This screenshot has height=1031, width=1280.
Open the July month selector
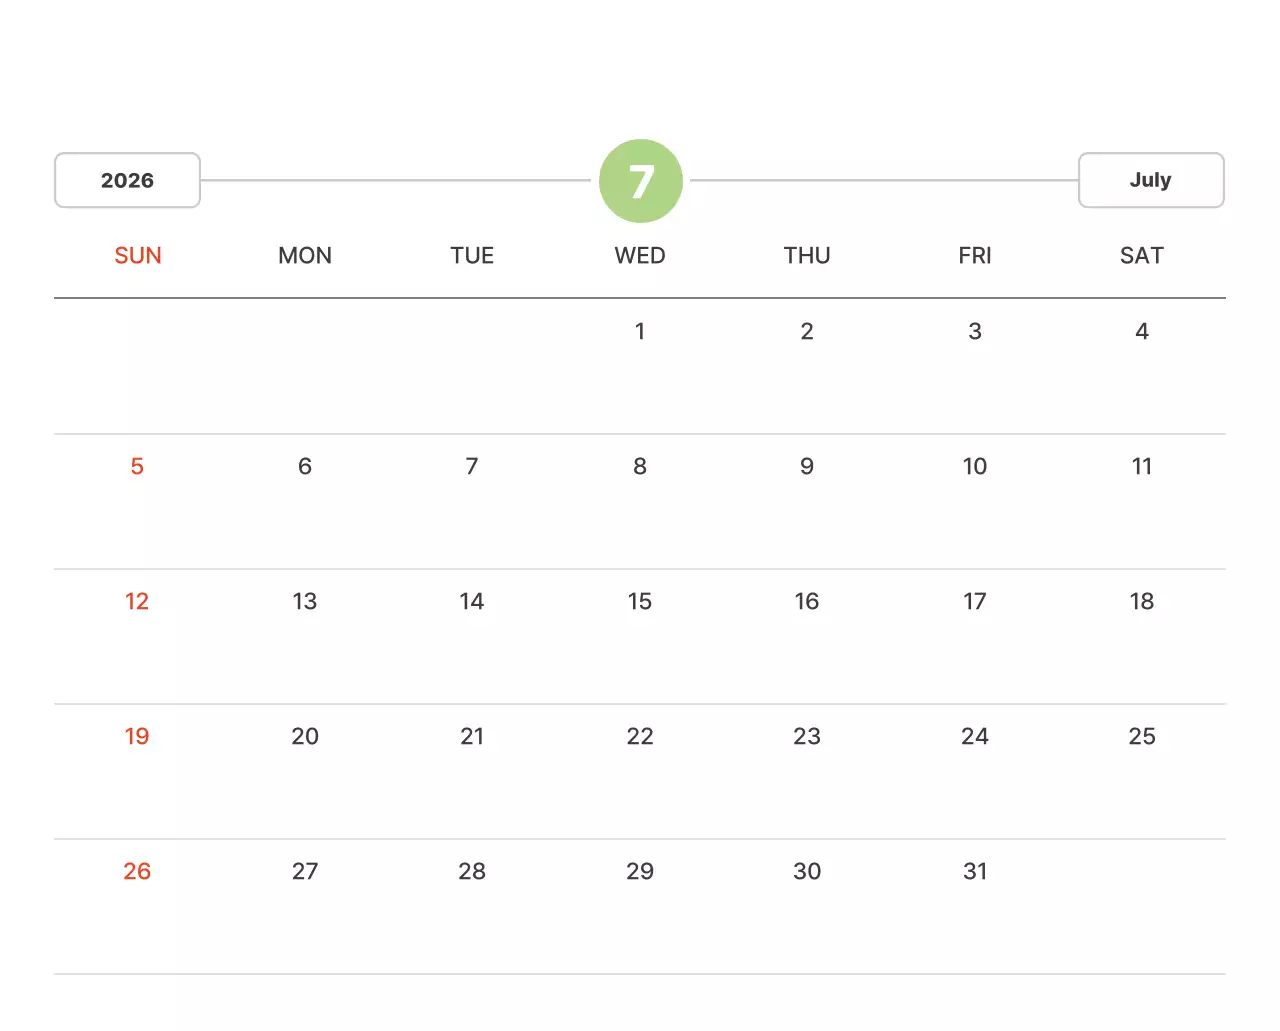[x=1150, y=181]
